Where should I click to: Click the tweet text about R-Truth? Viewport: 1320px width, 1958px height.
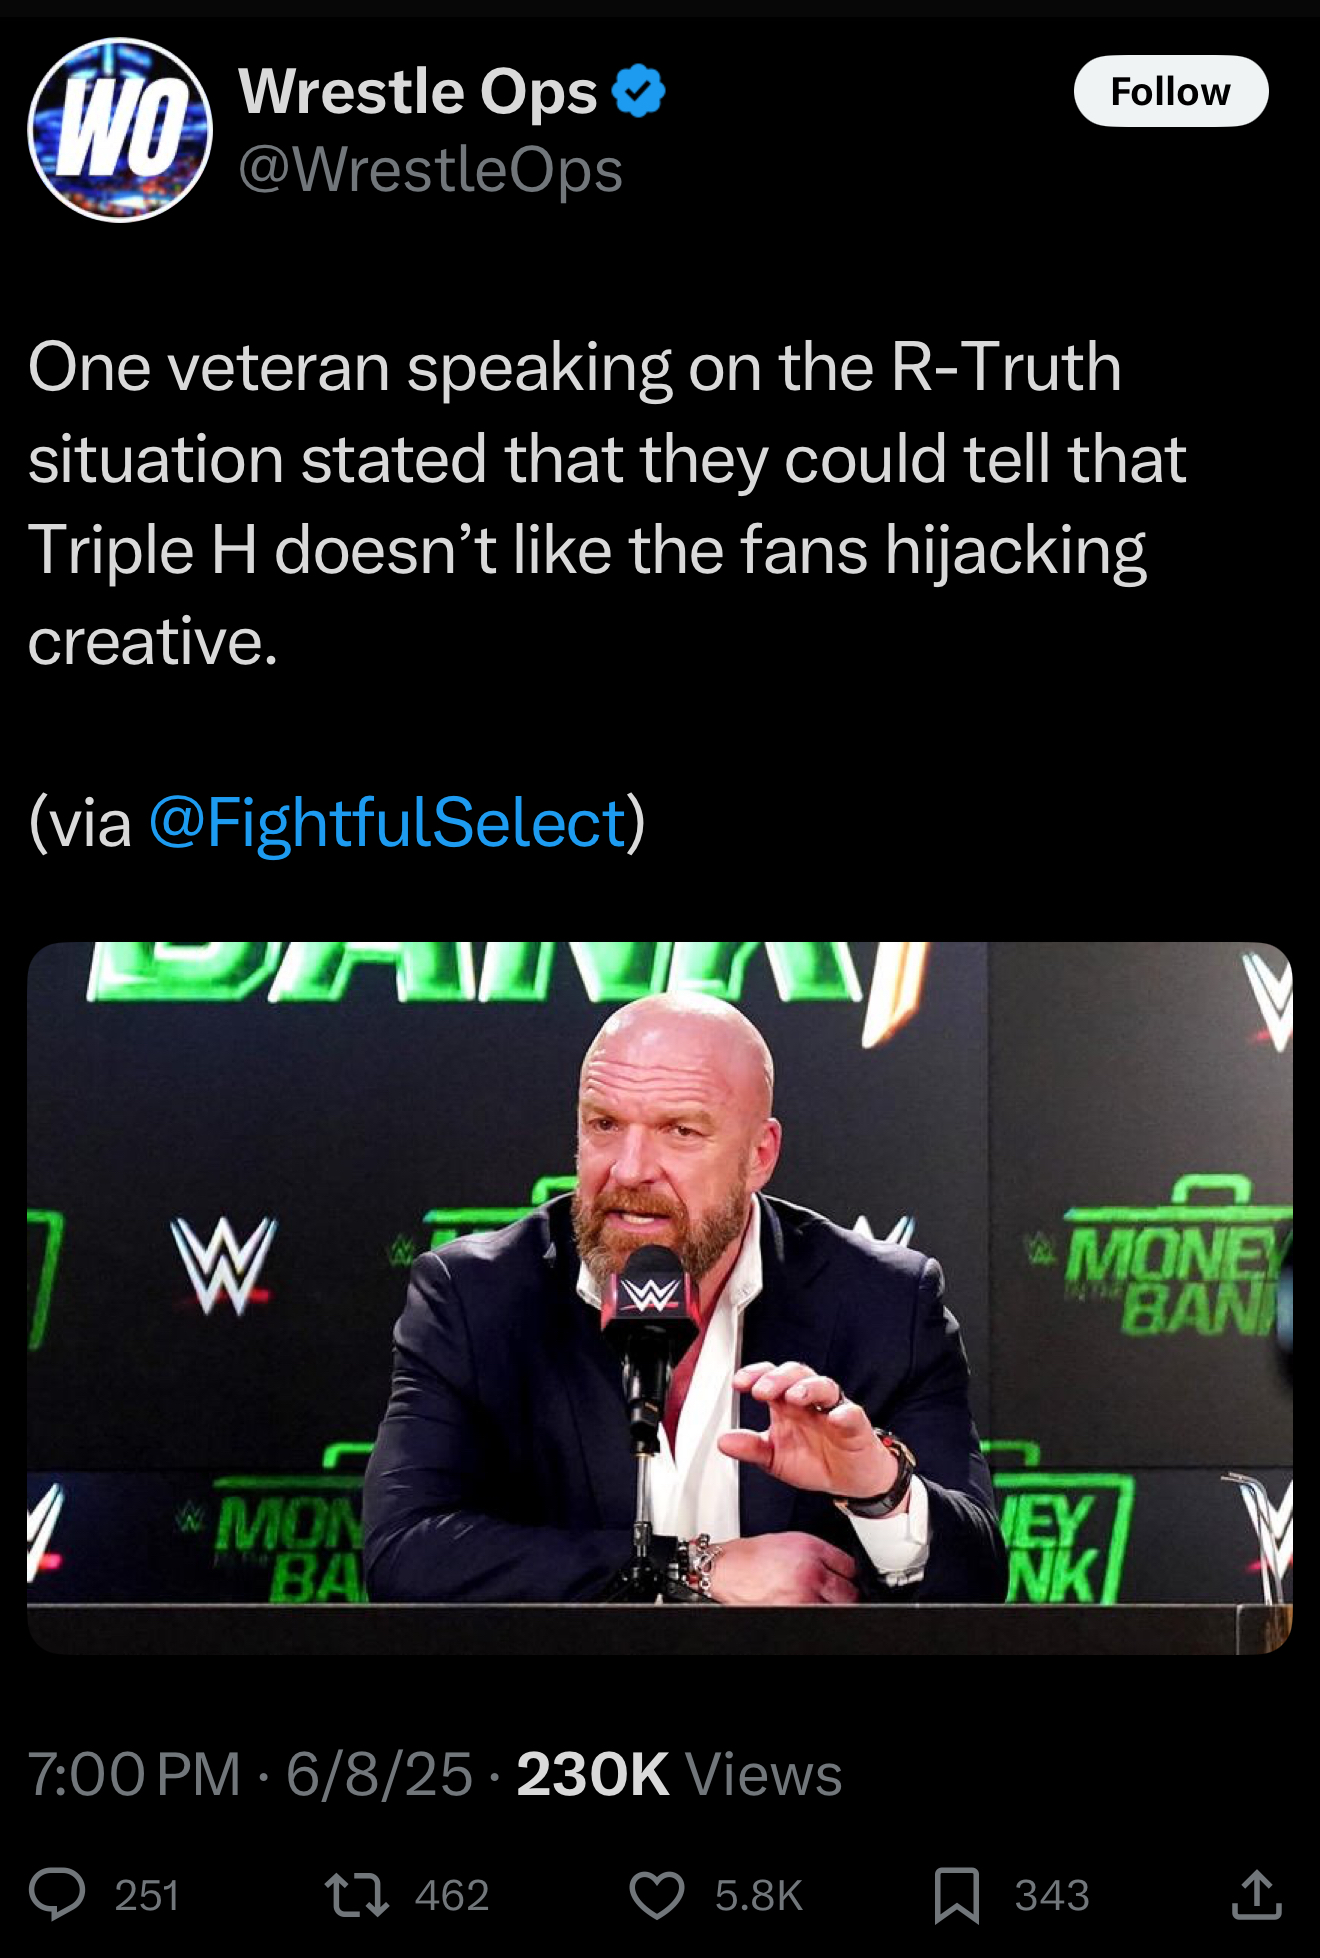[x=607, y=504]
